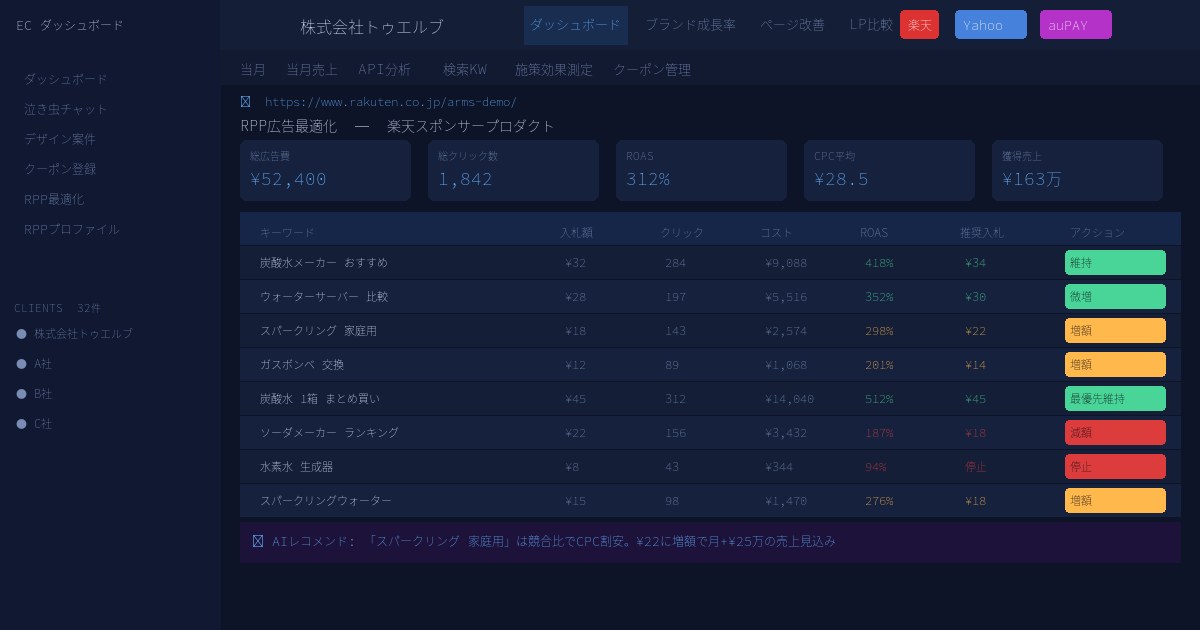Click keyword ガスボンベ 交換
Viewport: 1200px width, 630px height.
[302, 365]
